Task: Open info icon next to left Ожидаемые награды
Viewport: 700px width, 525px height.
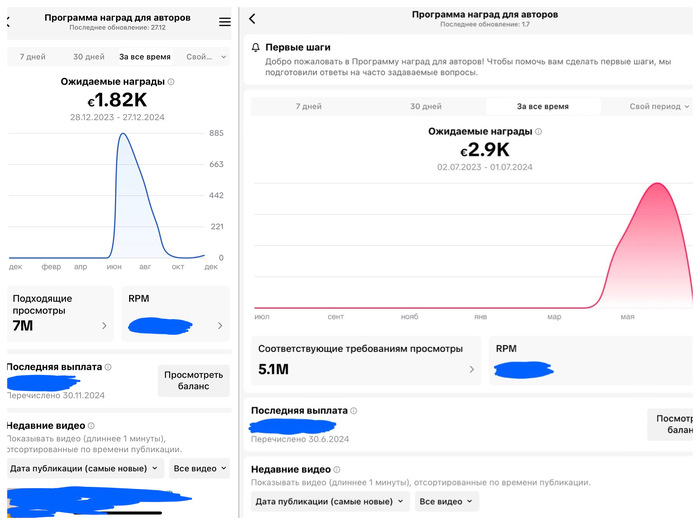Action: point(171,82)
